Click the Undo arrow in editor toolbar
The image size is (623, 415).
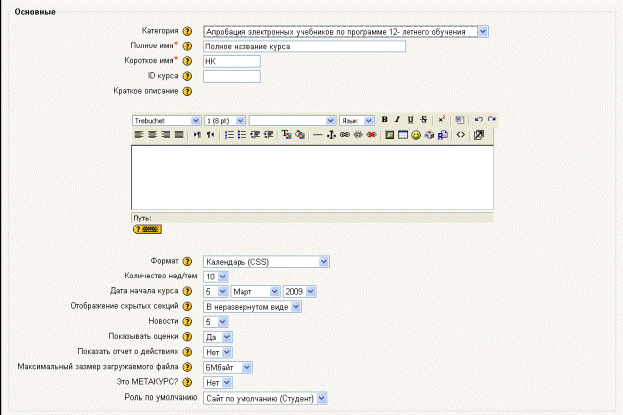pos(479,120)
